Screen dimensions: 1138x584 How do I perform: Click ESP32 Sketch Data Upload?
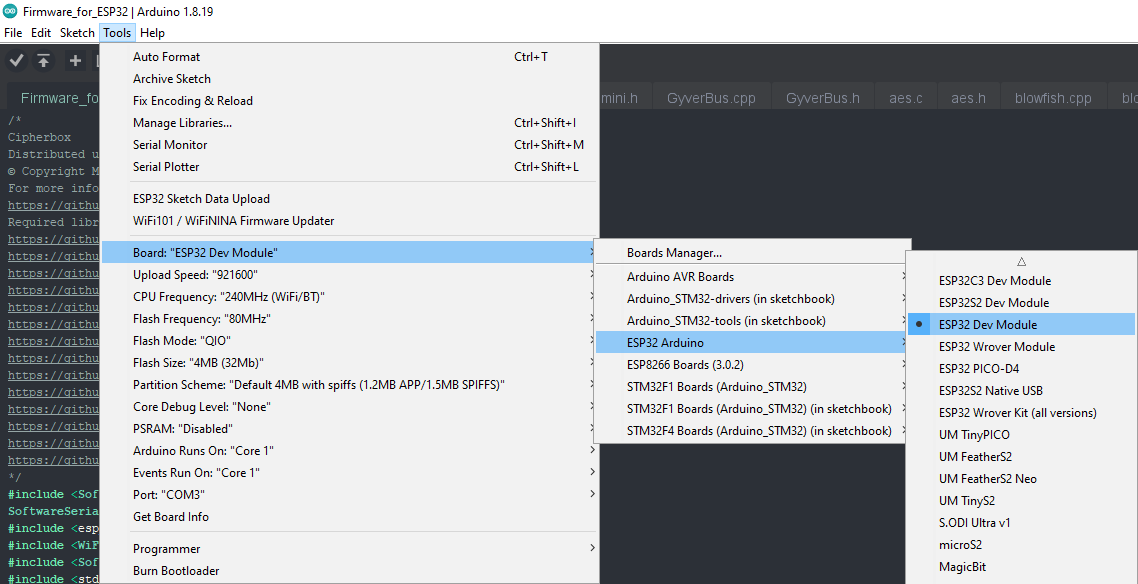pos(350,198)
